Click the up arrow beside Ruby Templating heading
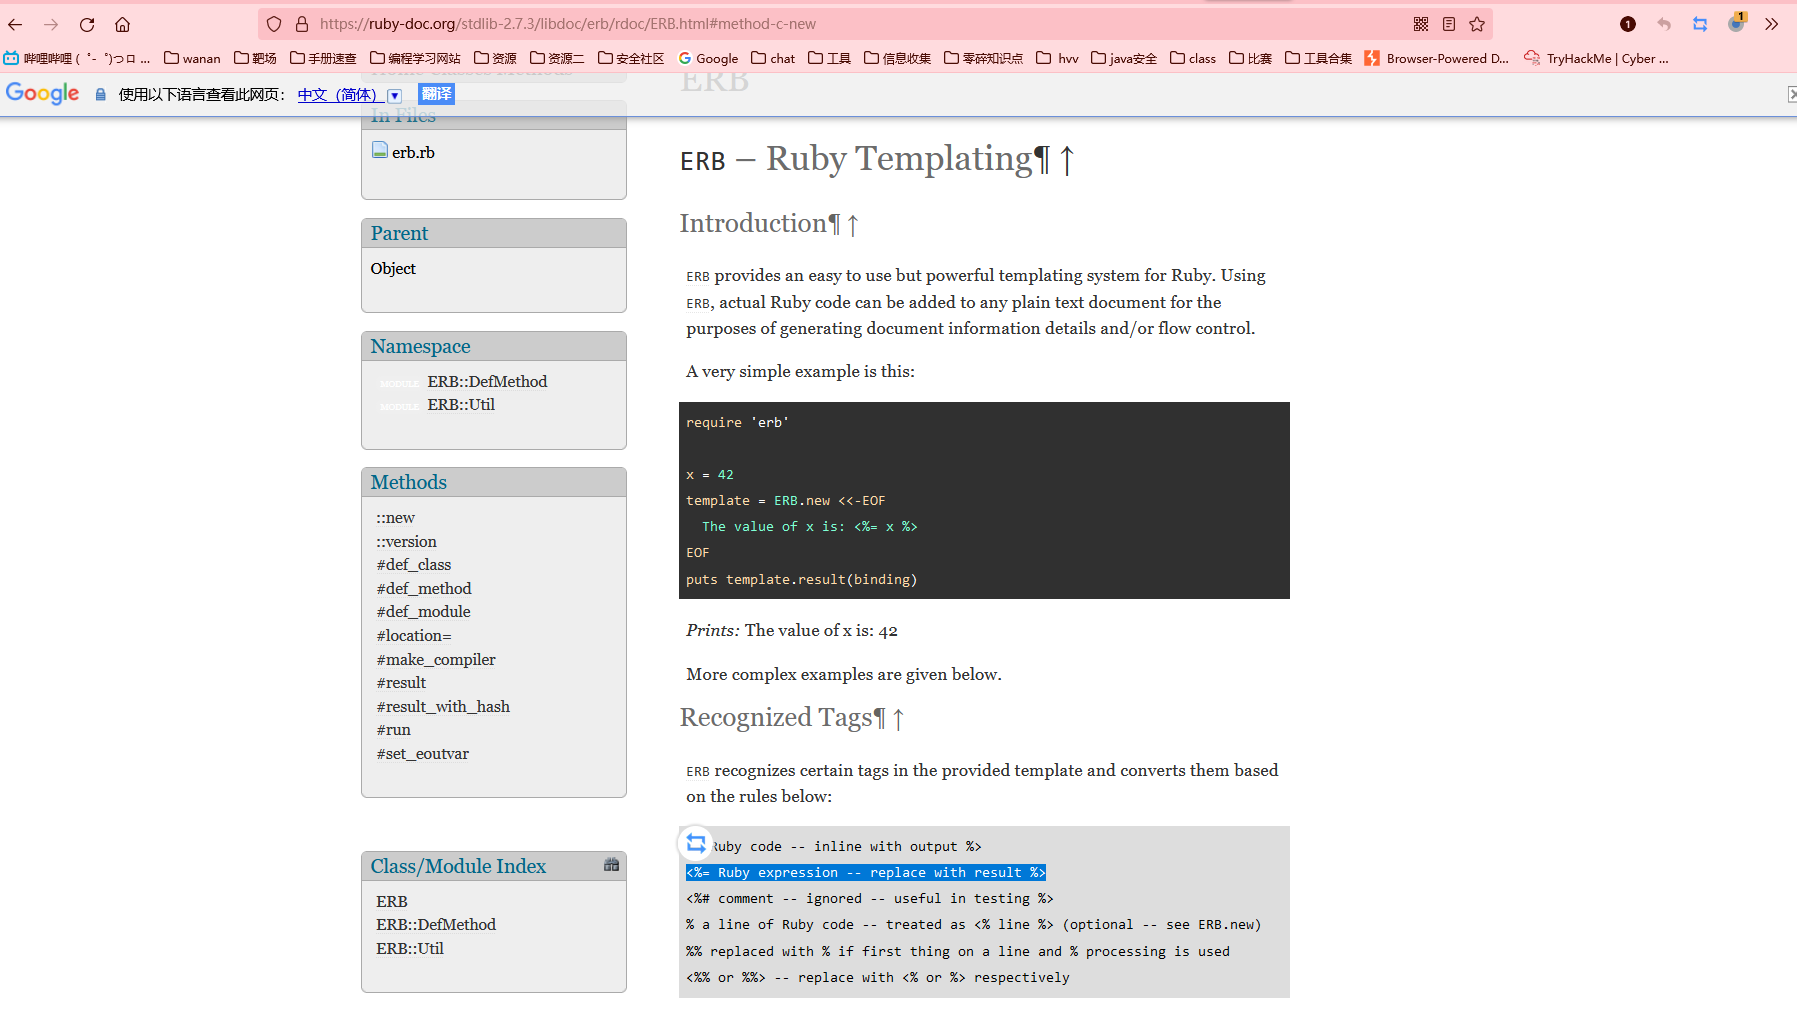Image resolution: width=1797 pixels, height=1020 pixels. tap(1067, 160)
